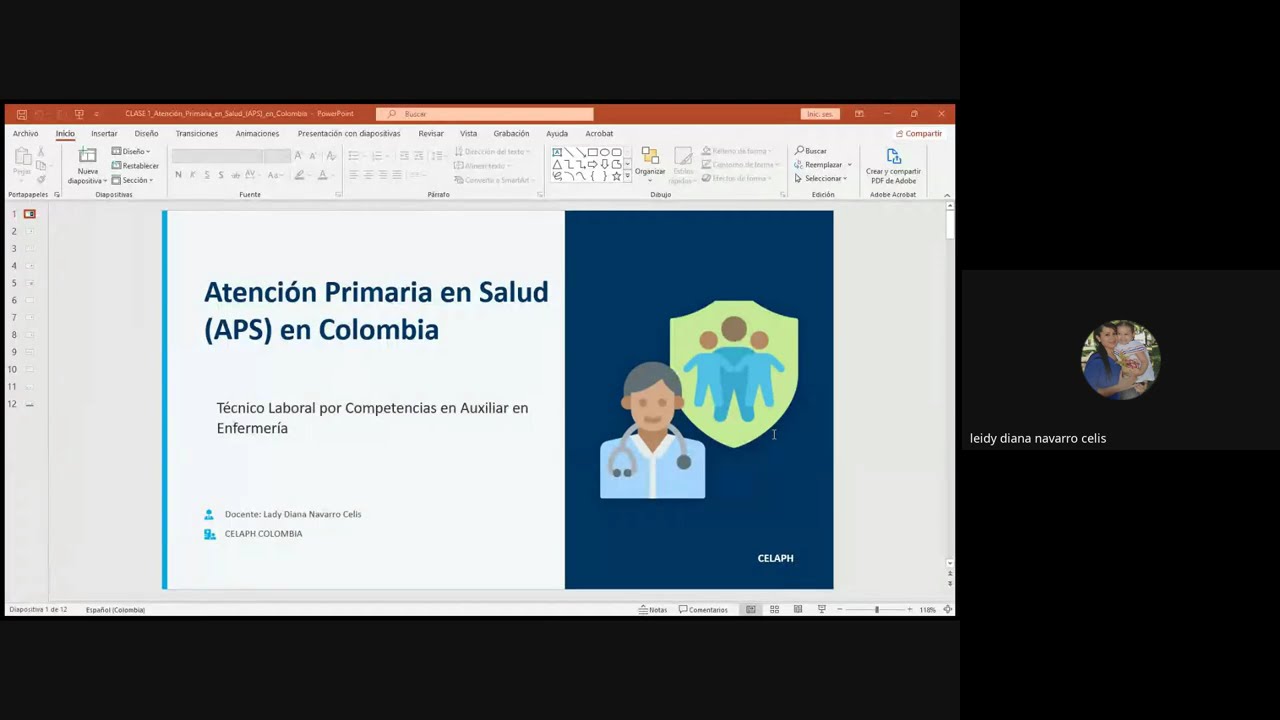Image resolution: width=1280 pixels, height=720 pixels.
Task: Toggle text shadow S button
Action: tap(221, 175)
